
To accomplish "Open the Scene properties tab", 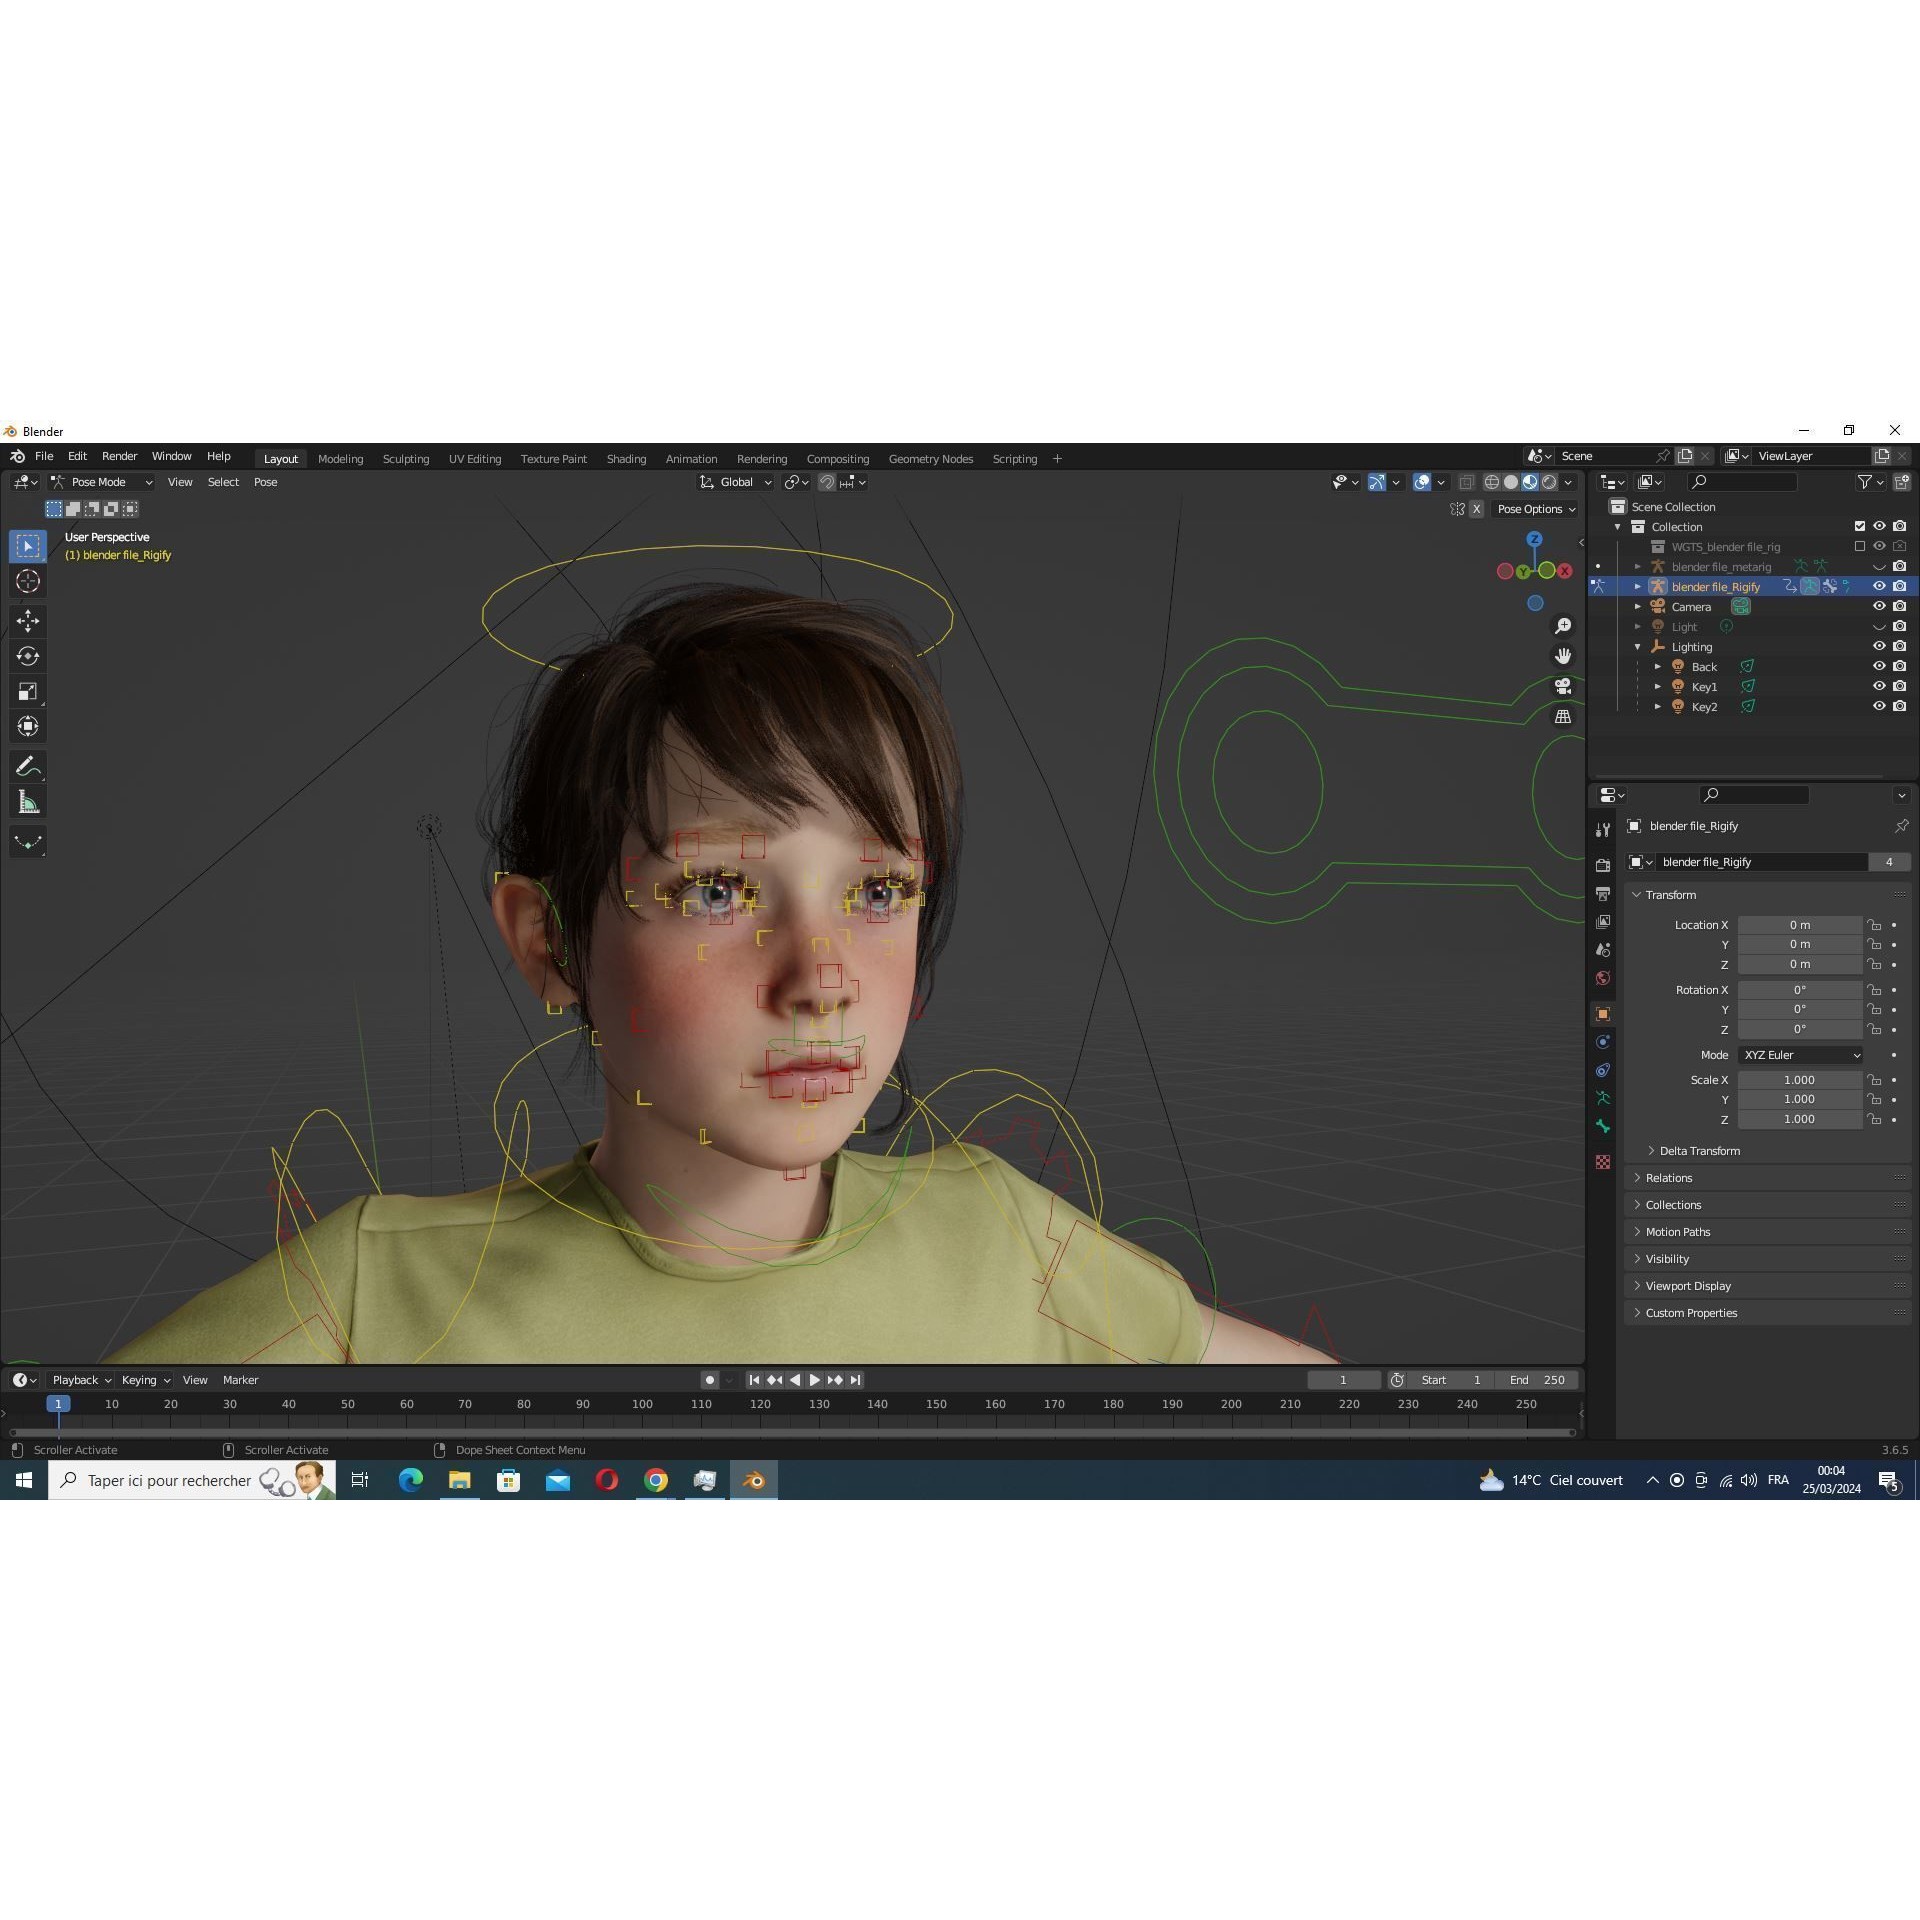I will pyautogui.click(x=1603, y=949).
